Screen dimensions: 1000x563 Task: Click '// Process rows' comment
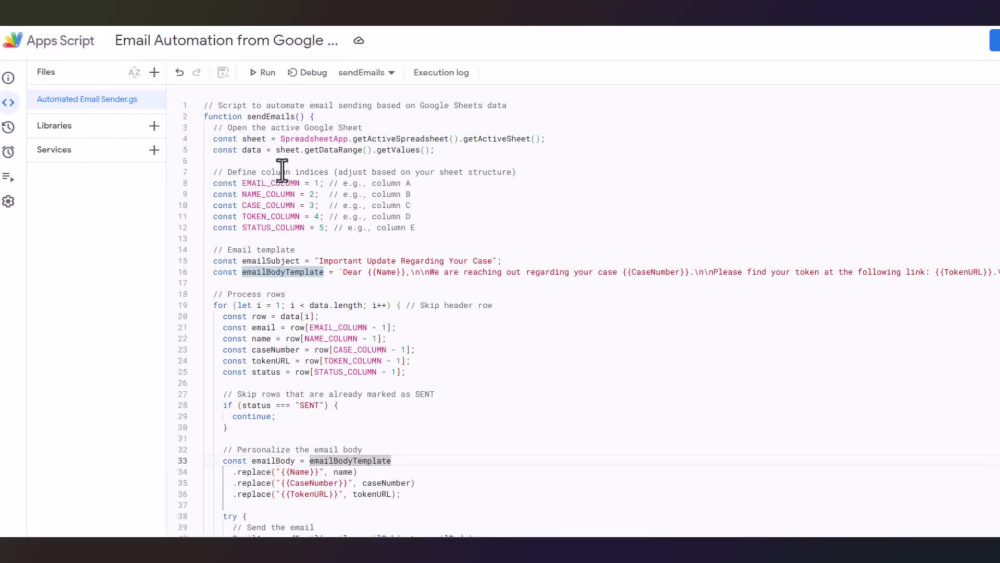point(249,295)
